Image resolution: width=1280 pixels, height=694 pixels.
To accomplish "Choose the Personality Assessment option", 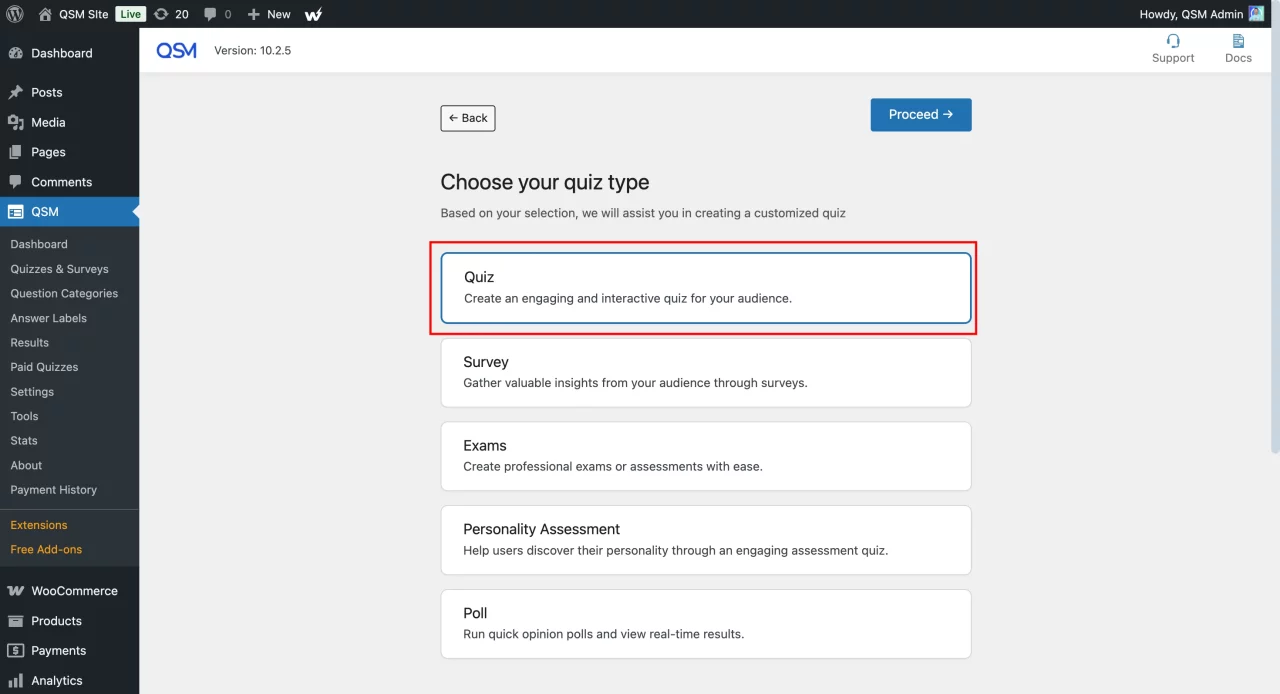I will (705, 539).
